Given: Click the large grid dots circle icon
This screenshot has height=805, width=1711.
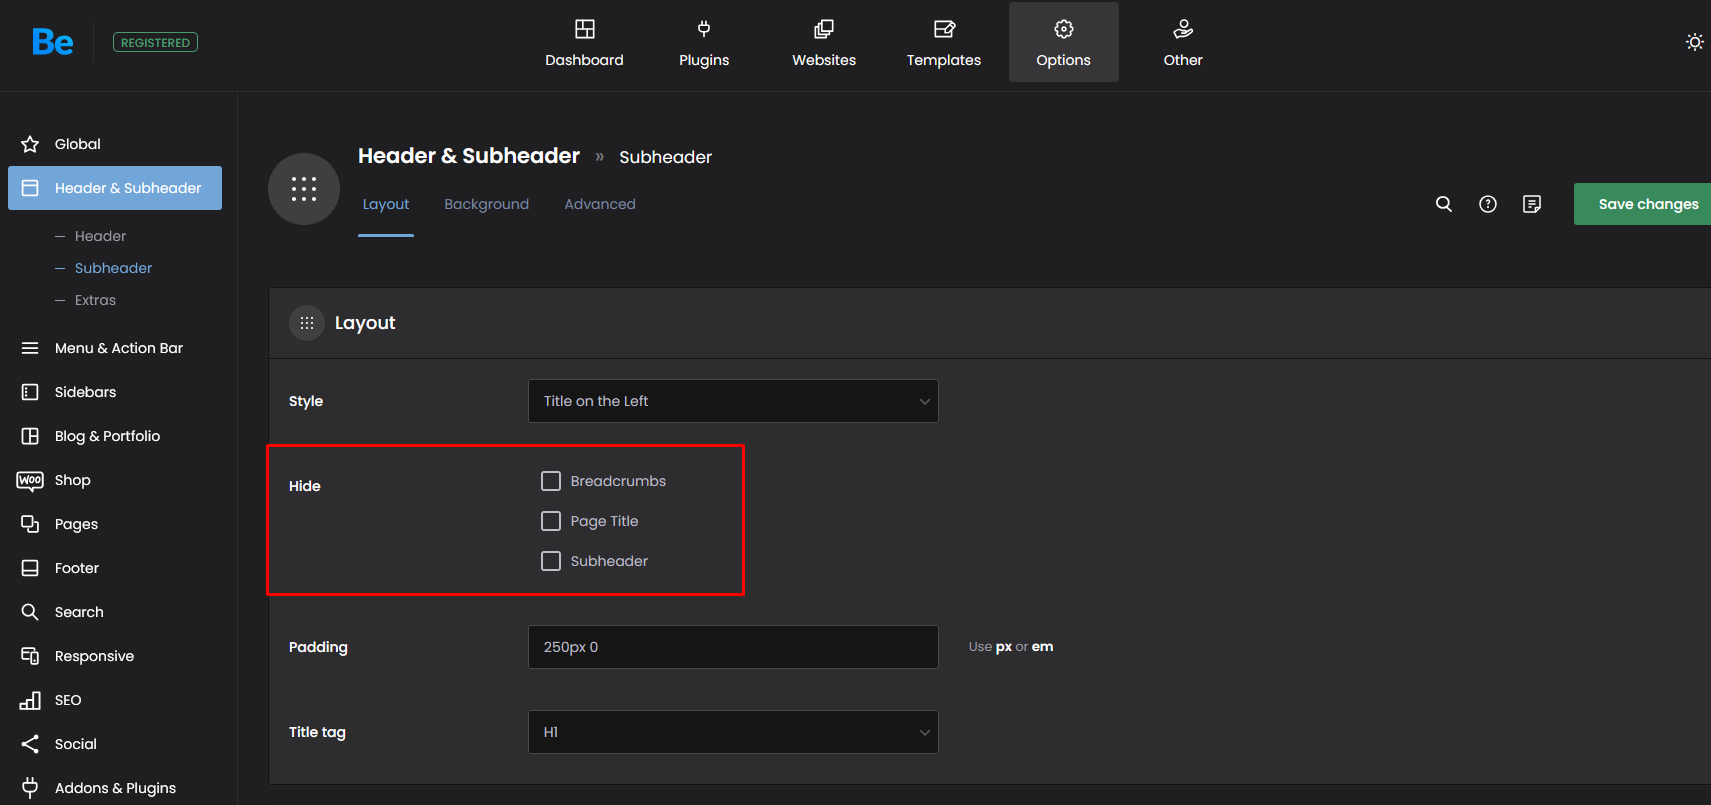Looking at the screenshot, I should (x=304, y=189).
